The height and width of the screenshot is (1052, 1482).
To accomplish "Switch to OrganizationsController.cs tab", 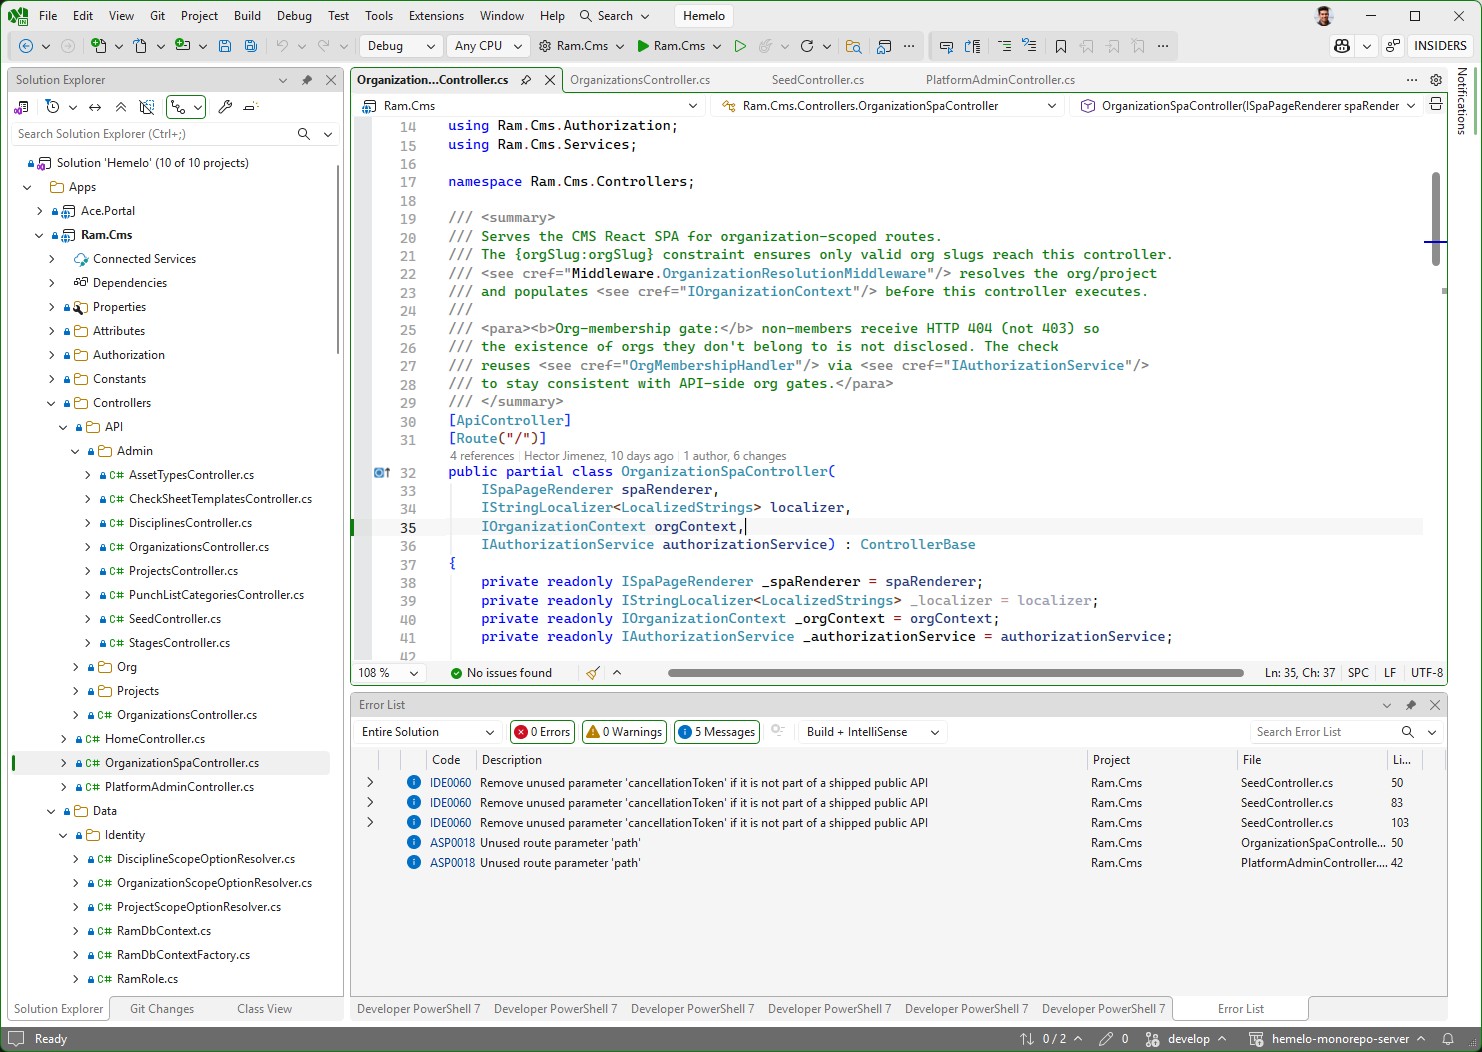I will pos(640,80).
